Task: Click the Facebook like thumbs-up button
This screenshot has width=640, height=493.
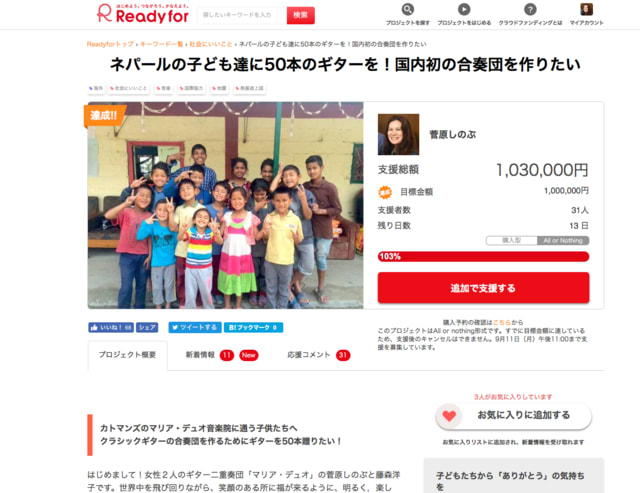Action: [x=111, y=327]
